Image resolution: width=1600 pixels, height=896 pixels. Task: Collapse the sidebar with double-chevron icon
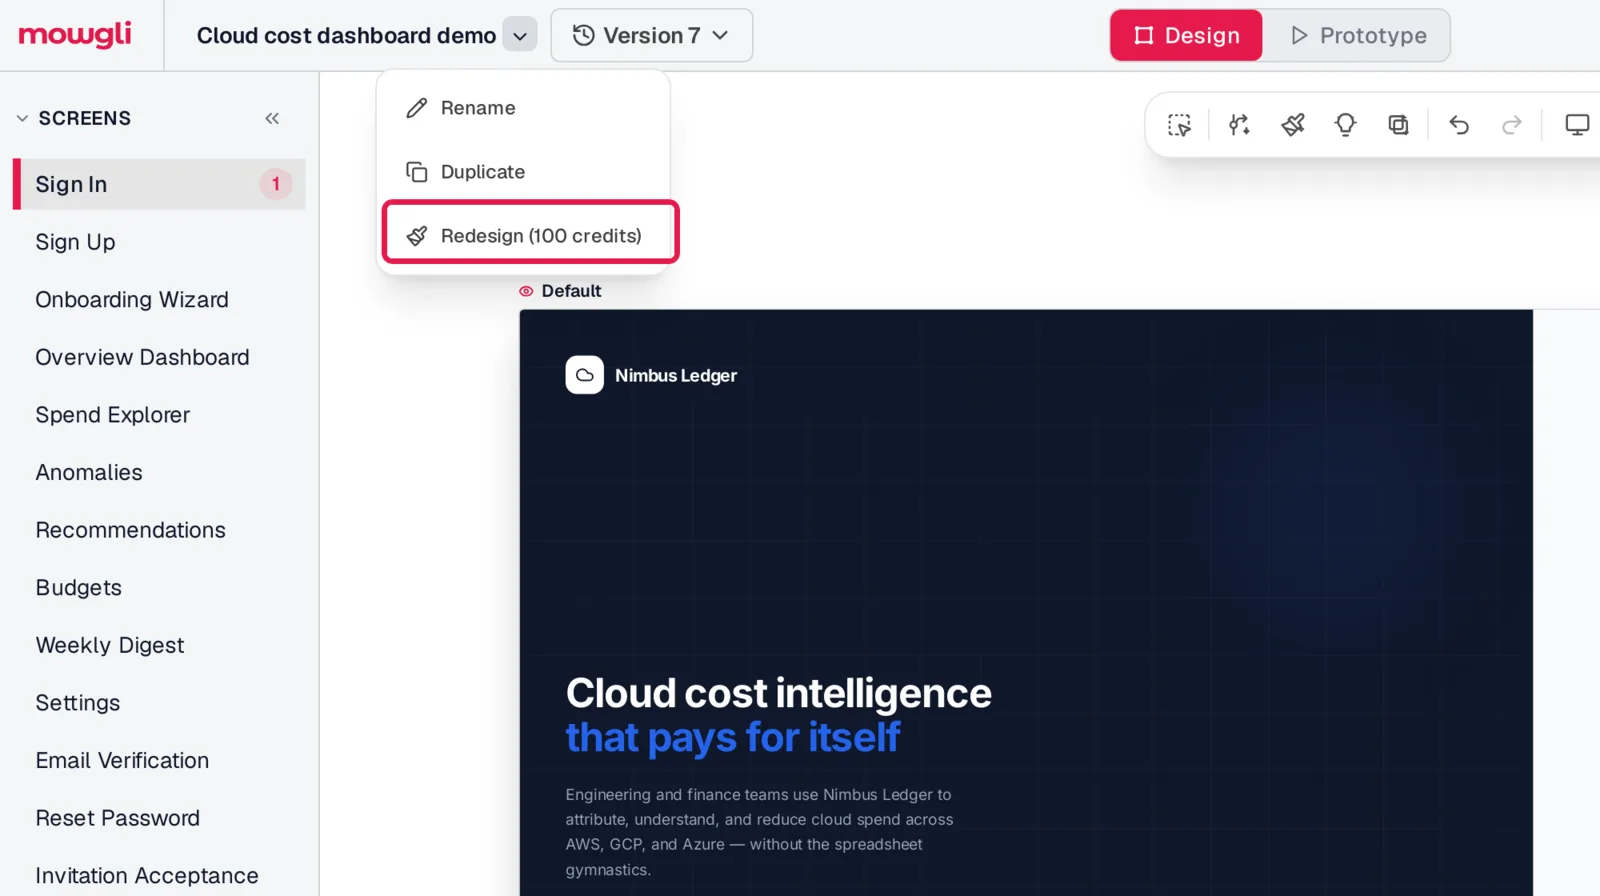coord(272,118)
